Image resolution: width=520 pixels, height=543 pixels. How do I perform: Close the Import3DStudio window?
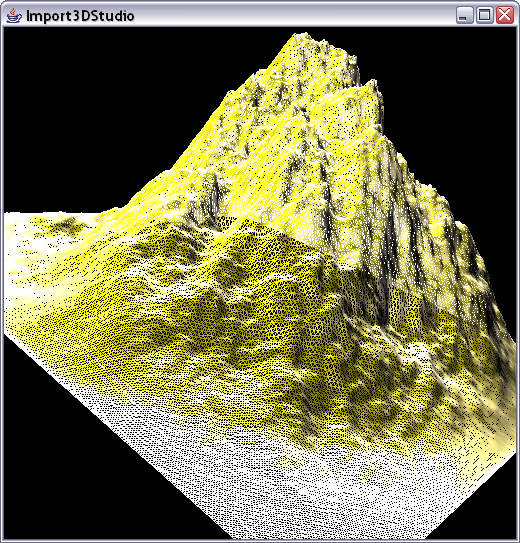point(505,16)
